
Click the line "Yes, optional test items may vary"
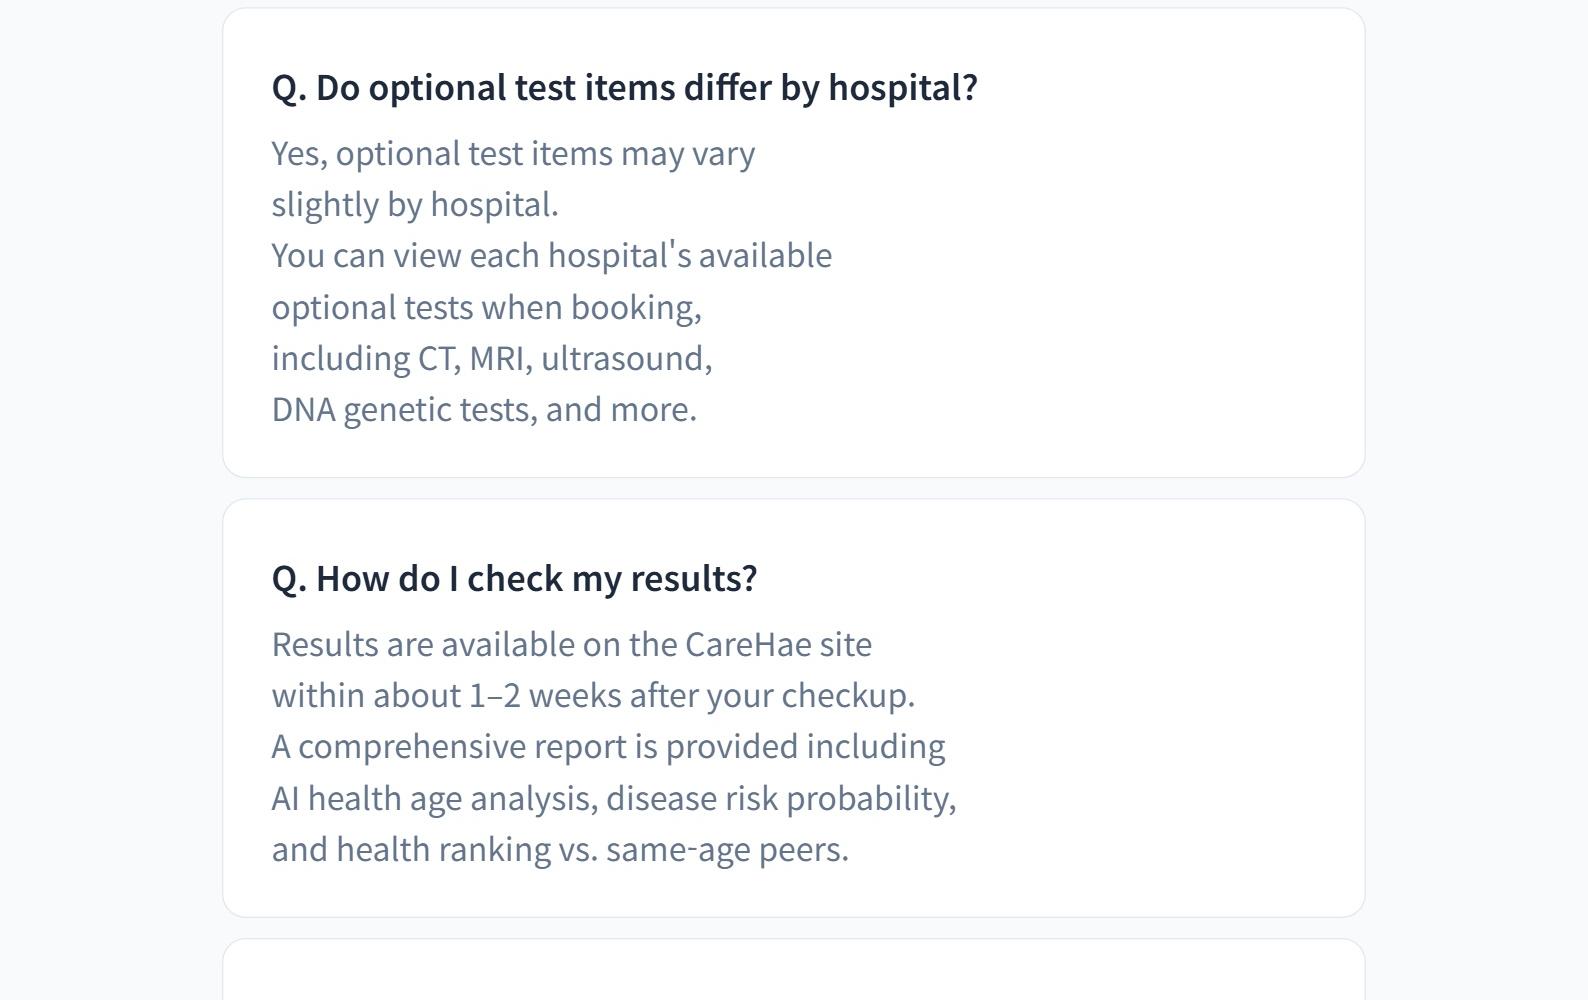click(513, 154)
